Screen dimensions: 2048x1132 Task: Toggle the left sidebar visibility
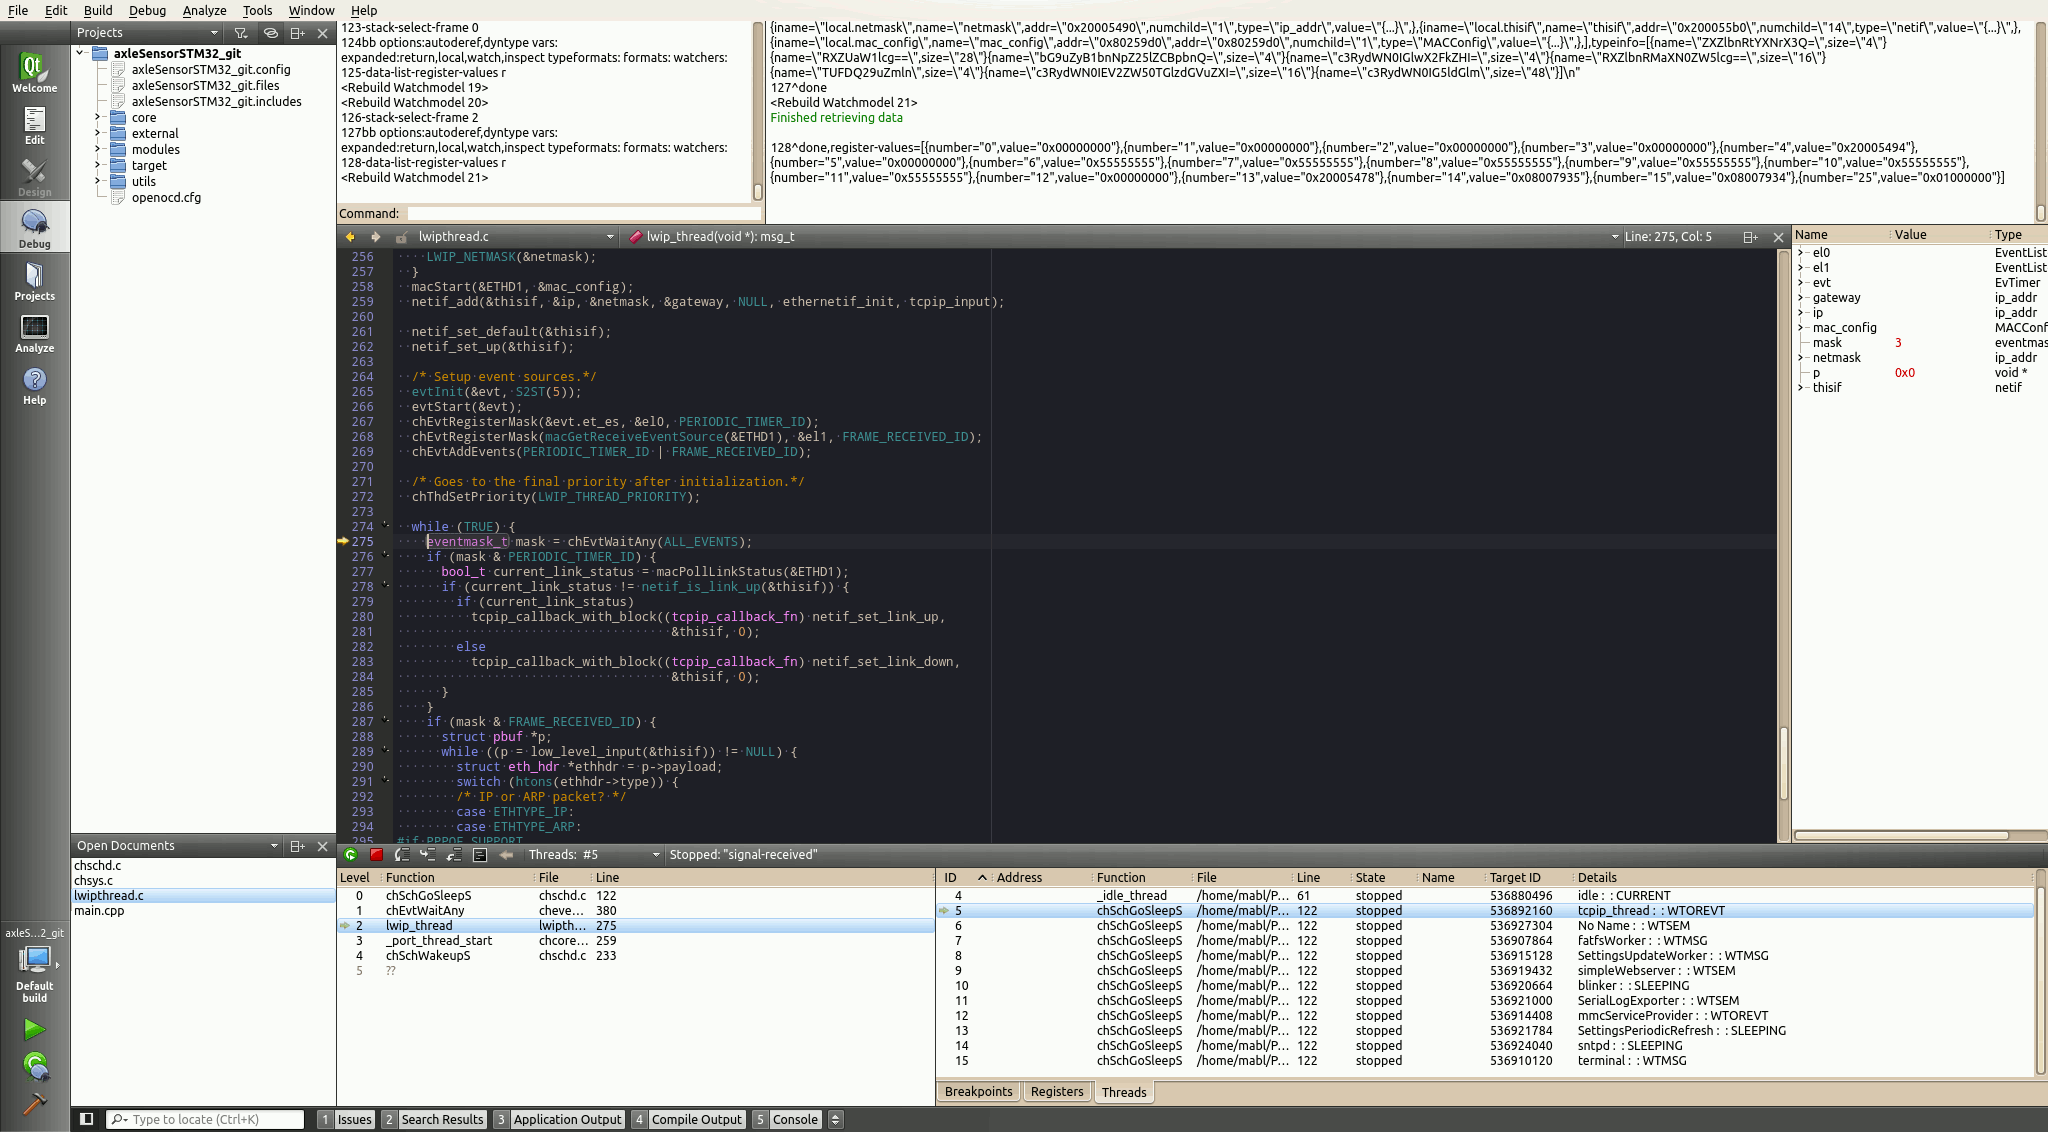tap(87, 1119)
